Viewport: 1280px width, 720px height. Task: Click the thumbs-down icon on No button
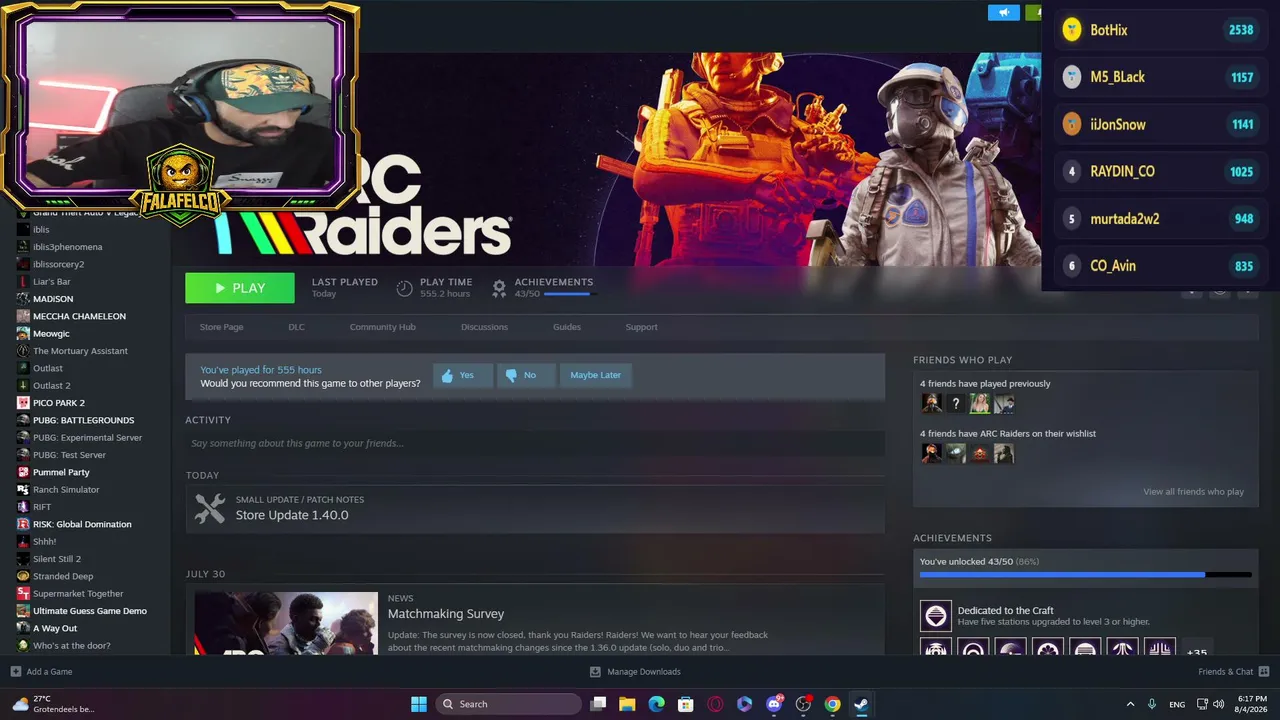512,375
